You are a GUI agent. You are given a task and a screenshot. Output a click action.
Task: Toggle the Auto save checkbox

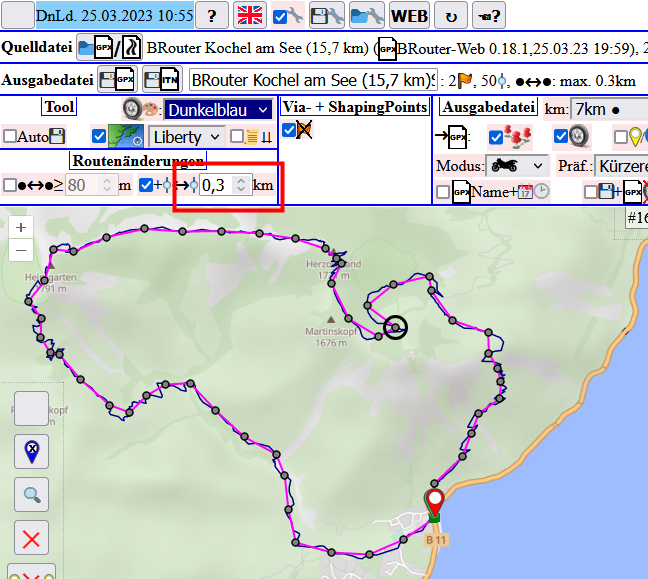(10, 137)
